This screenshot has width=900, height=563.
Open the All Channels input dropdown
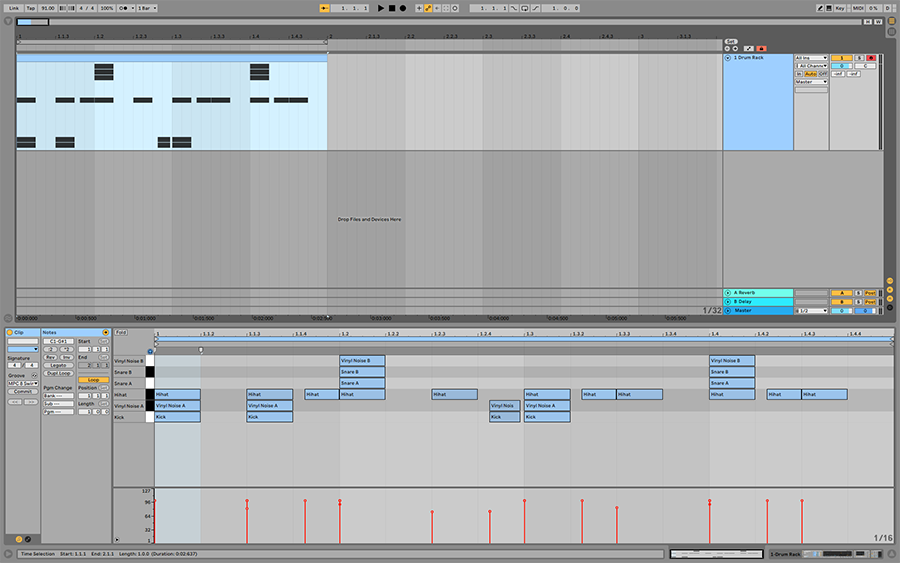811,66
